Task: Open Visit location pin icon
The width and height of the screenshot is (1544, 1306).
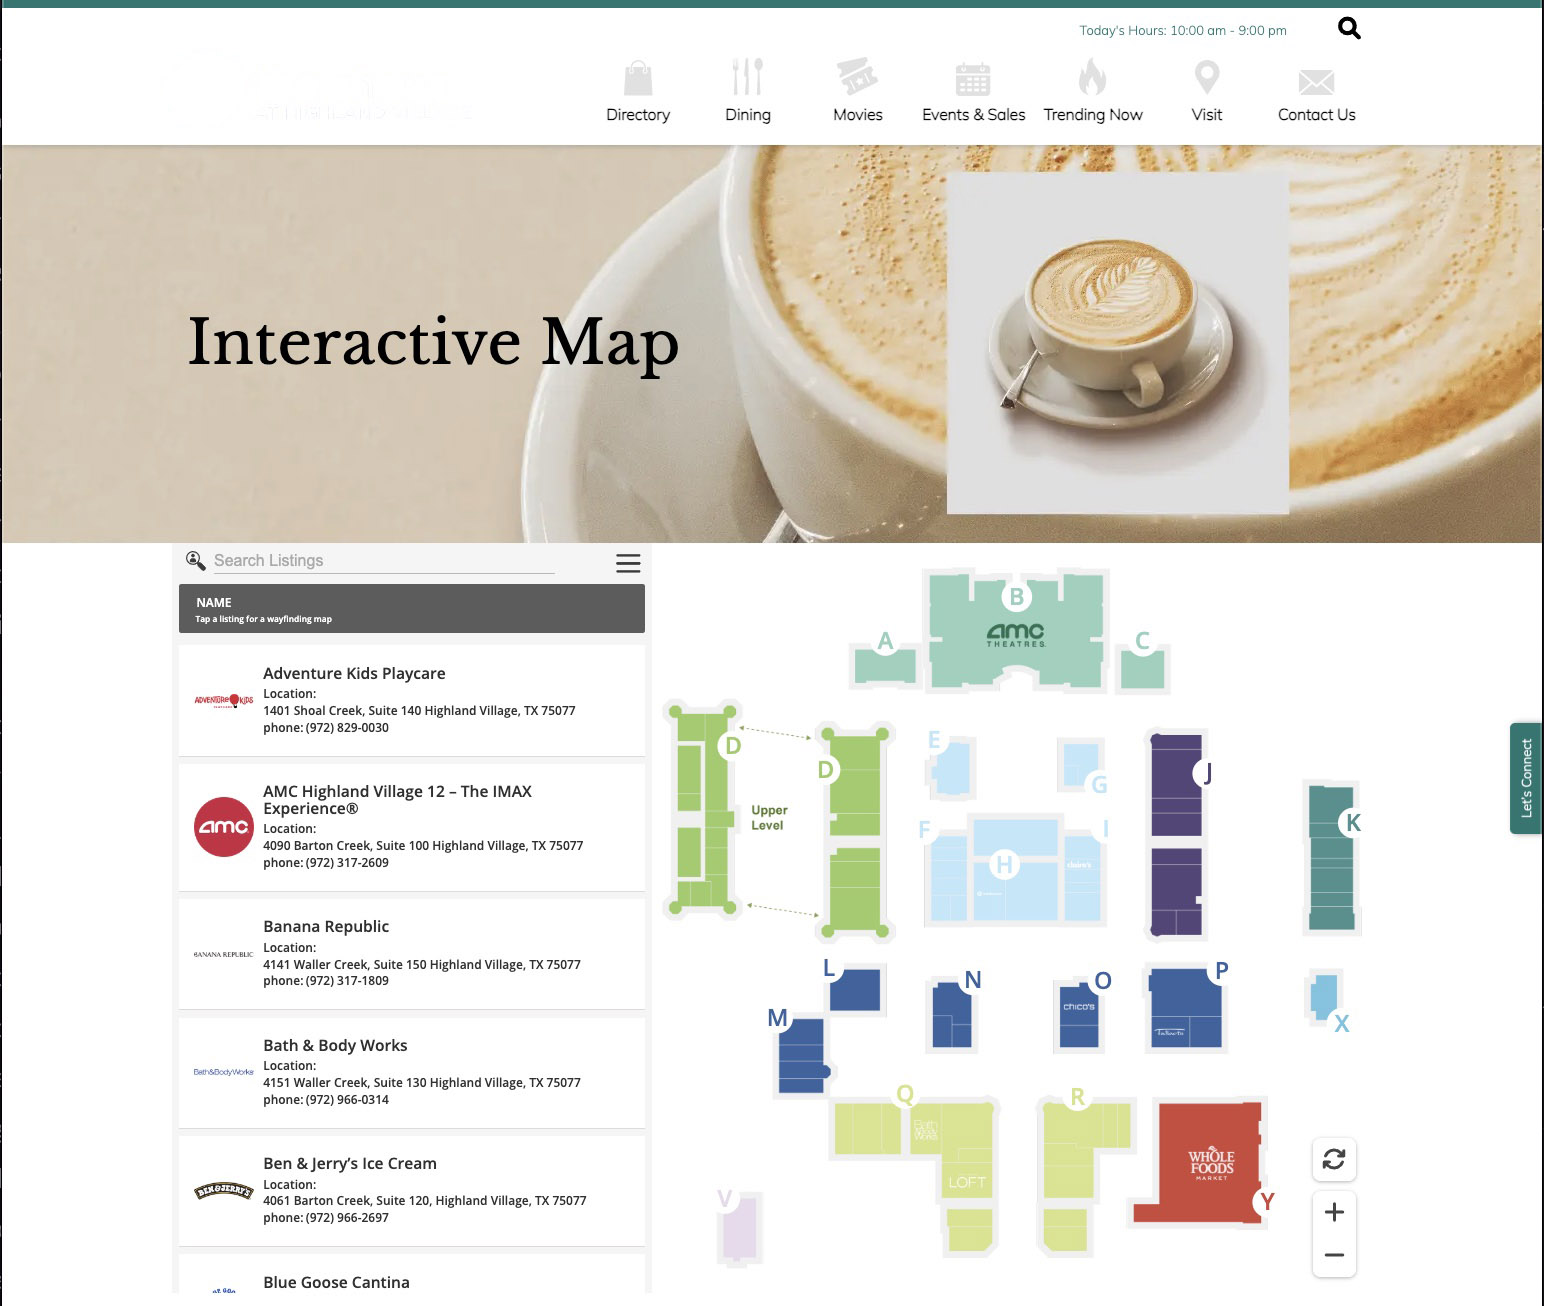Action: click(x=1207, y=77)
